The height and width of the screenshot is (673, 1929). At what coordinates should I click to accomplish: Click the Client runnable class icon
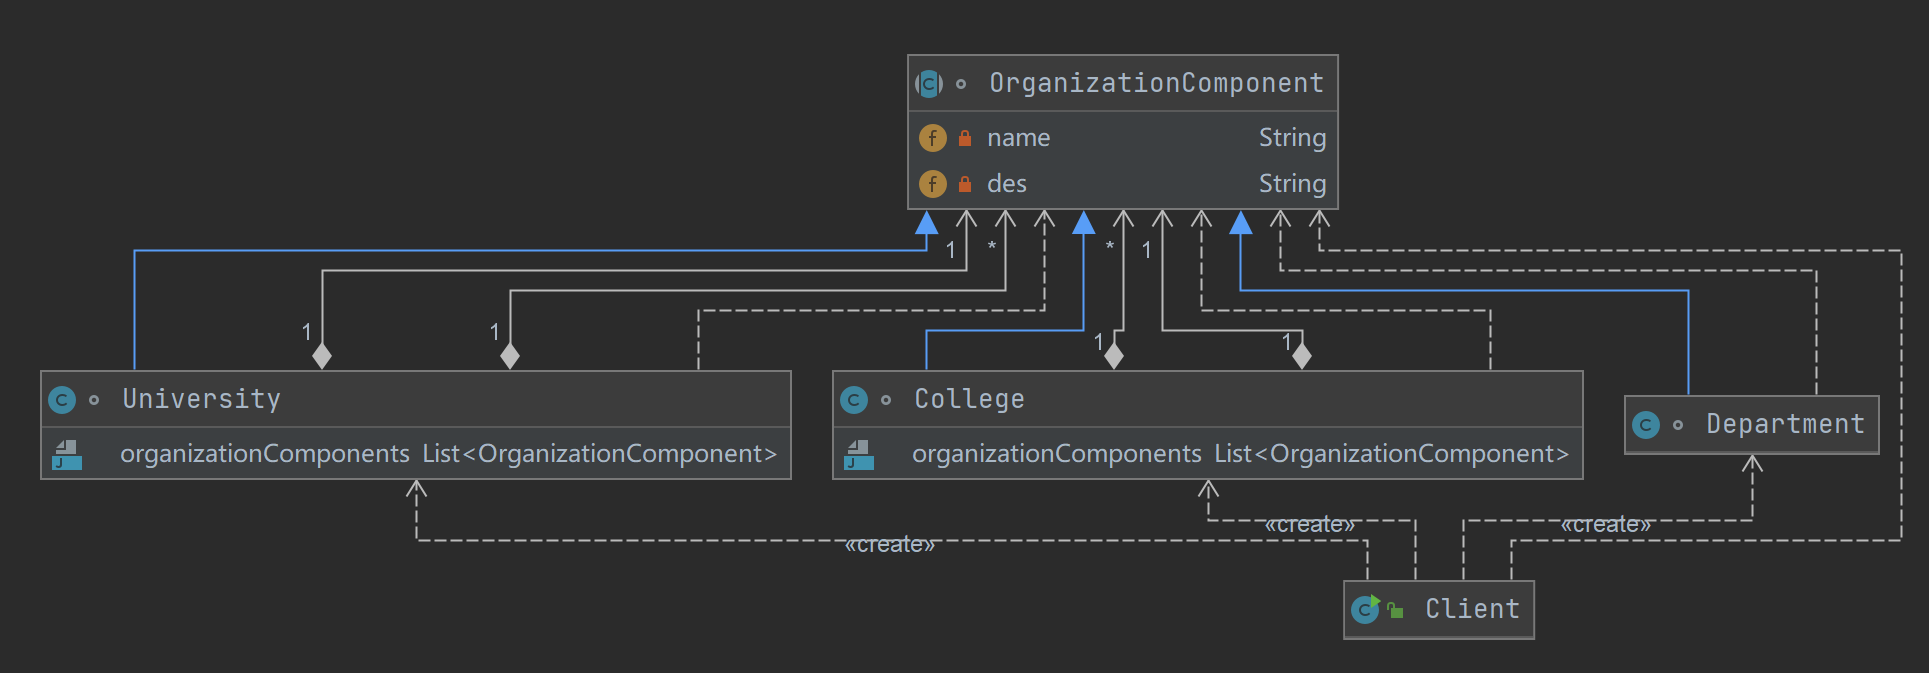1365,609
